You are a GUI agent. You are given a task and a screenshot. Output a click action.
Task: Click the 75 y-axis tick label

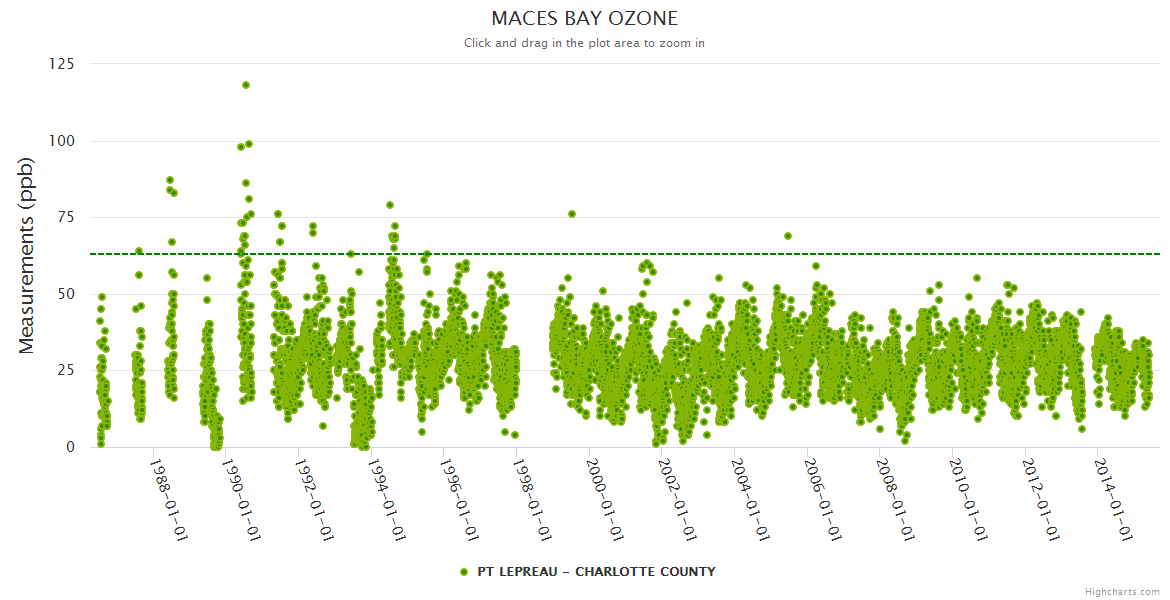65,218
